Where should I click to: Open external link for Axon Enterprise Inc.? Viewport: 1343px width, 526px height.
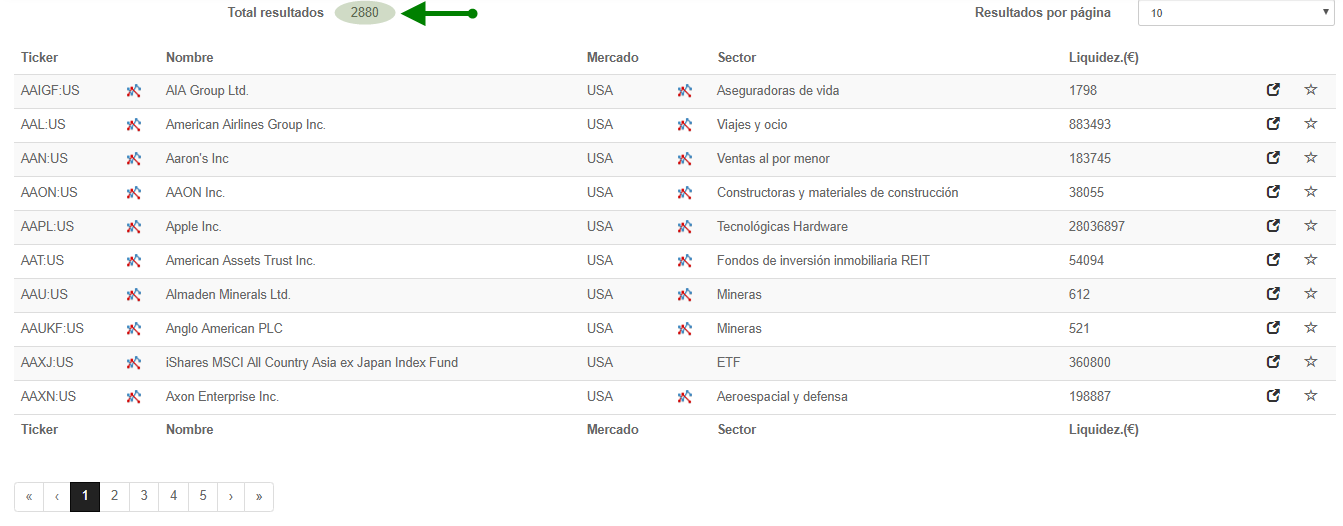pos(1273,396)
